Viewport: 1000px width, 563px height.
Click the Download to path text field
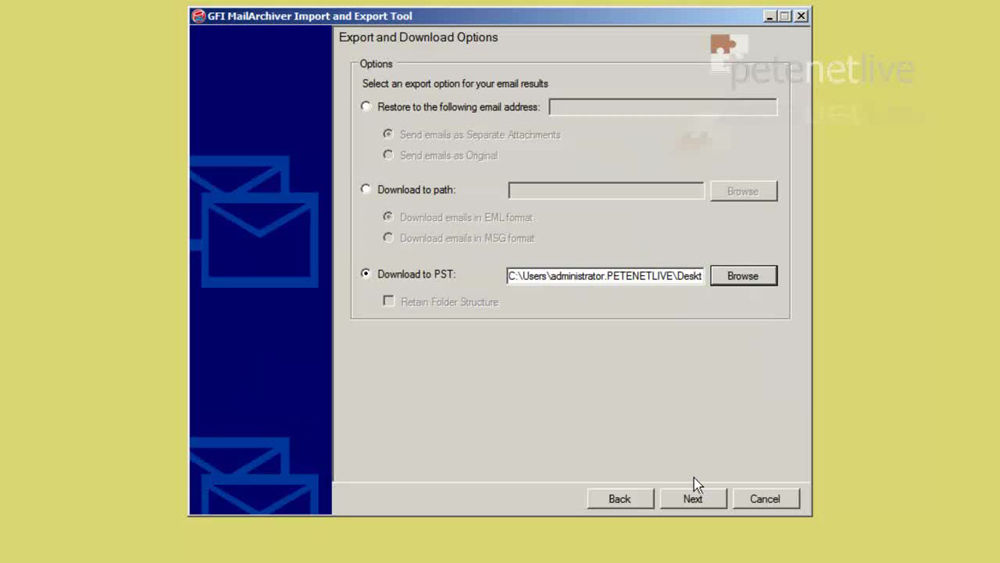coord(606,191)
